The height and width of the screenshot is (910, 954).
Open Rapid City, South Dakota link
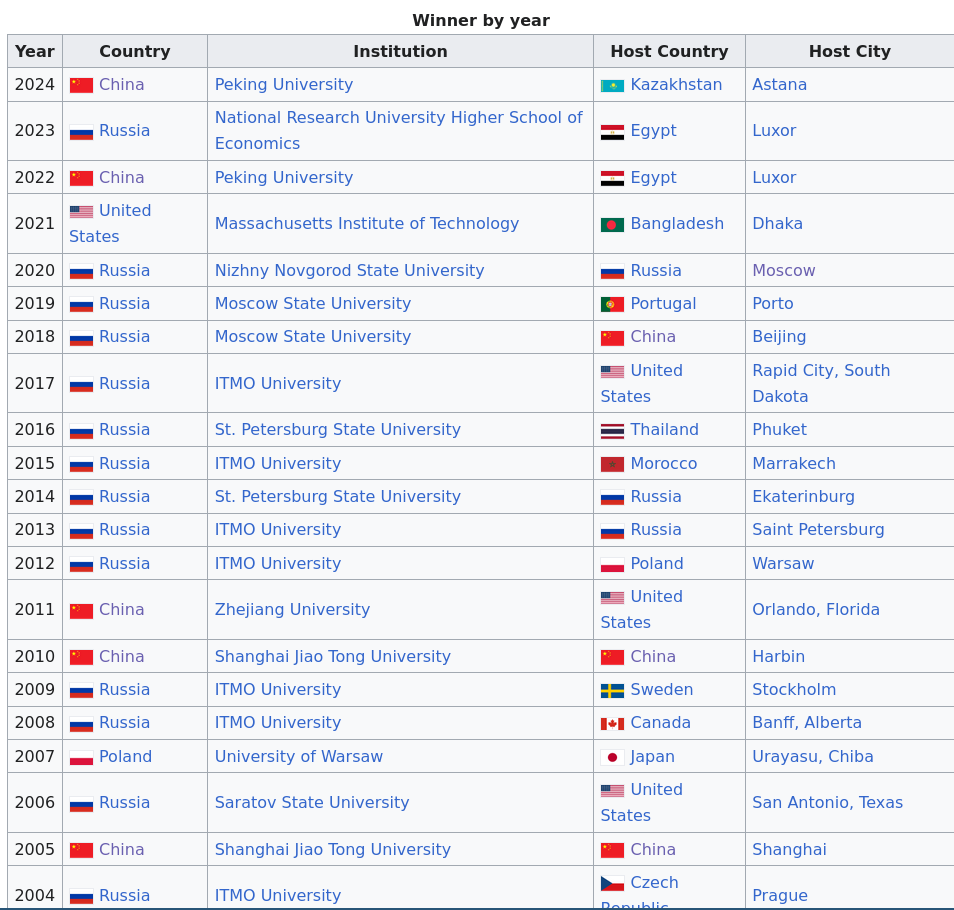pos(821,384)
